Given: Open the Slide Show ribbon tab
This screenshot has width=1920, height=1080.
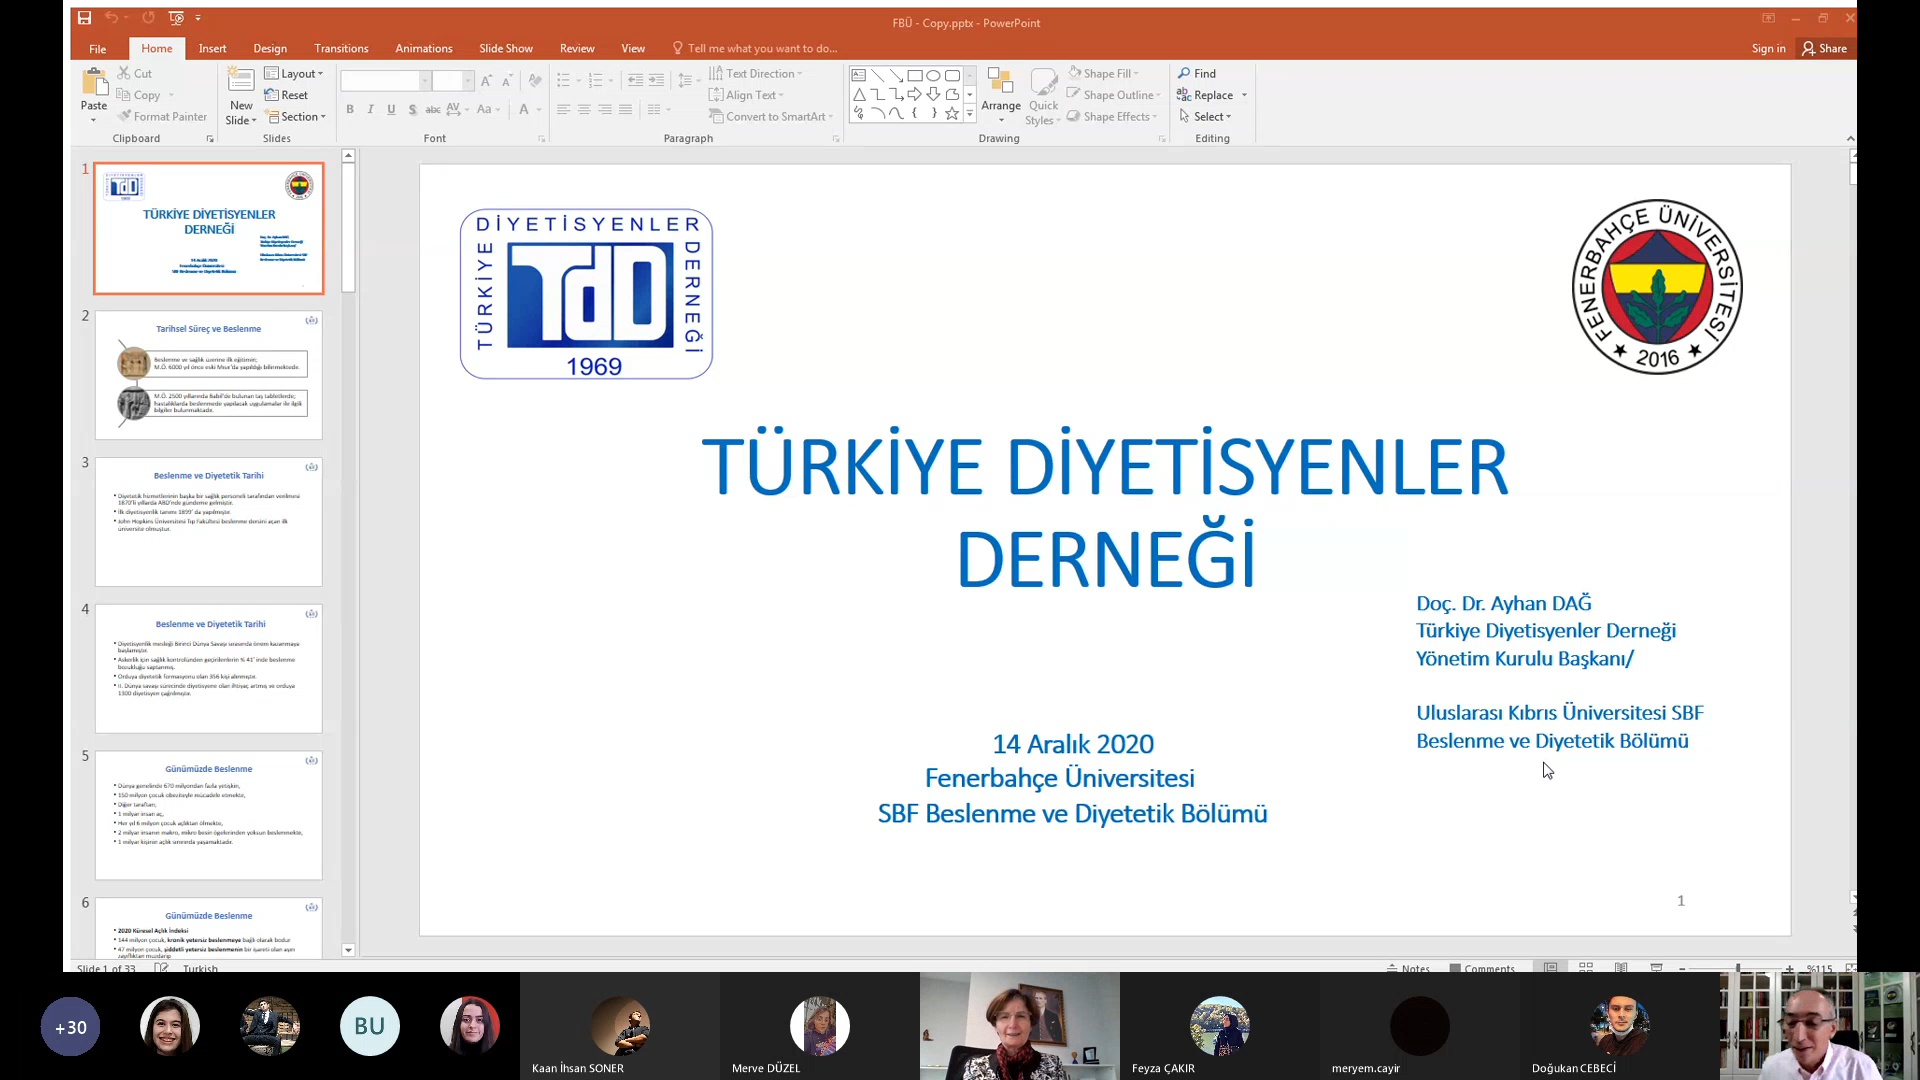Looking at the screenshot, I should (x=506, y=48).
